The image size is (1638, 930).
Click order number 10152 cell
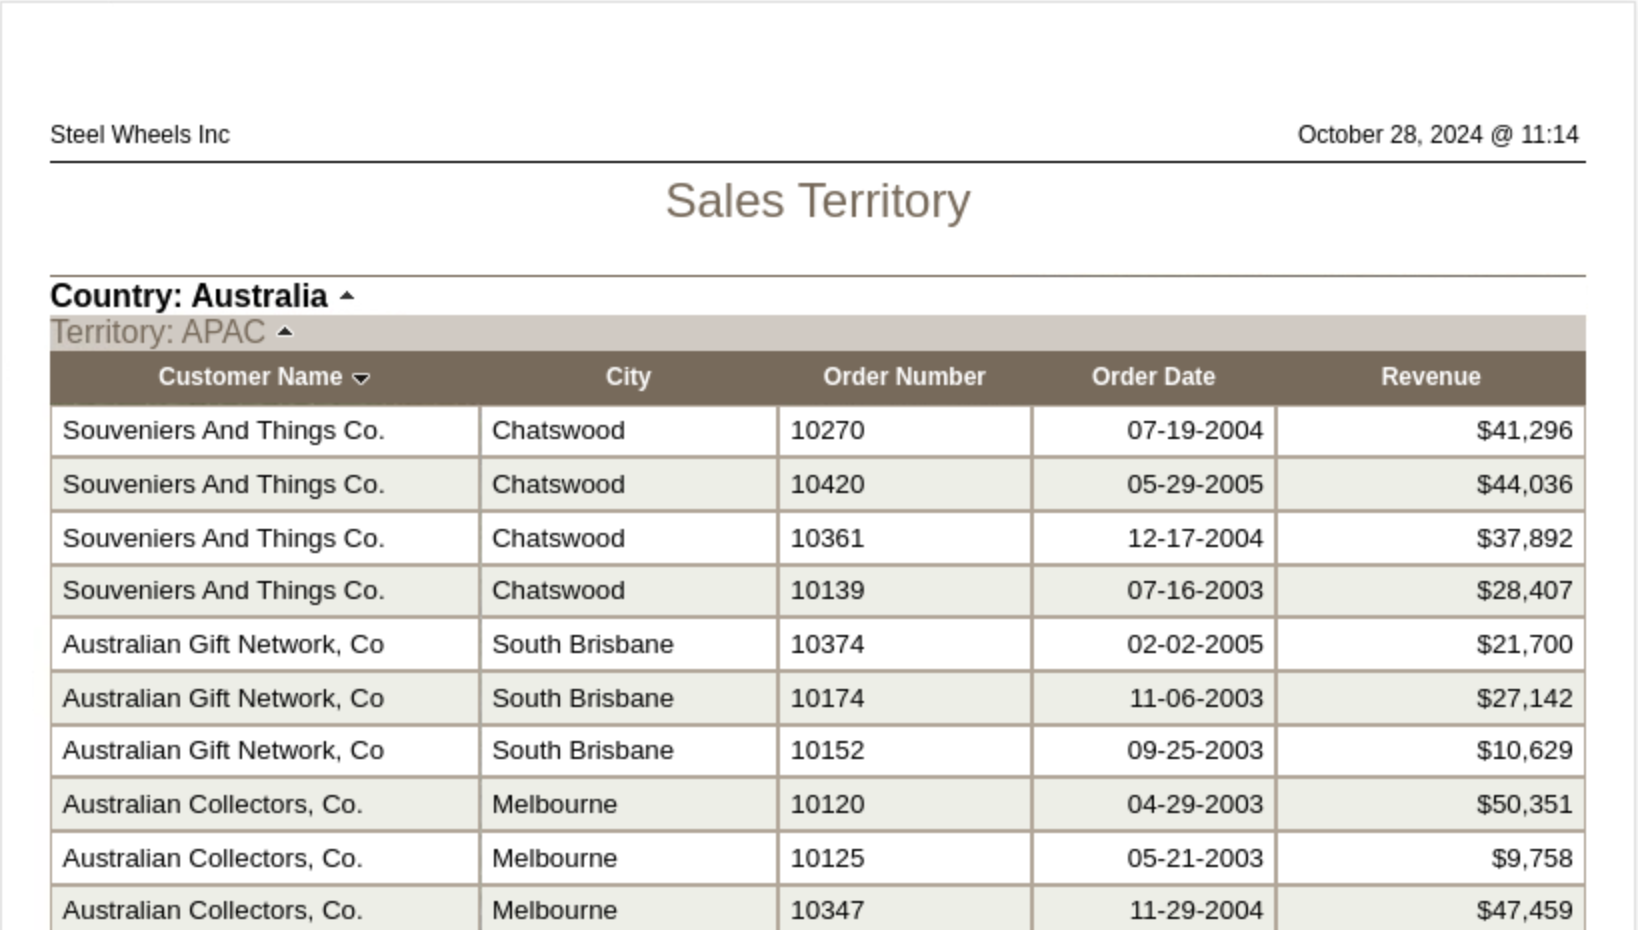828,751
